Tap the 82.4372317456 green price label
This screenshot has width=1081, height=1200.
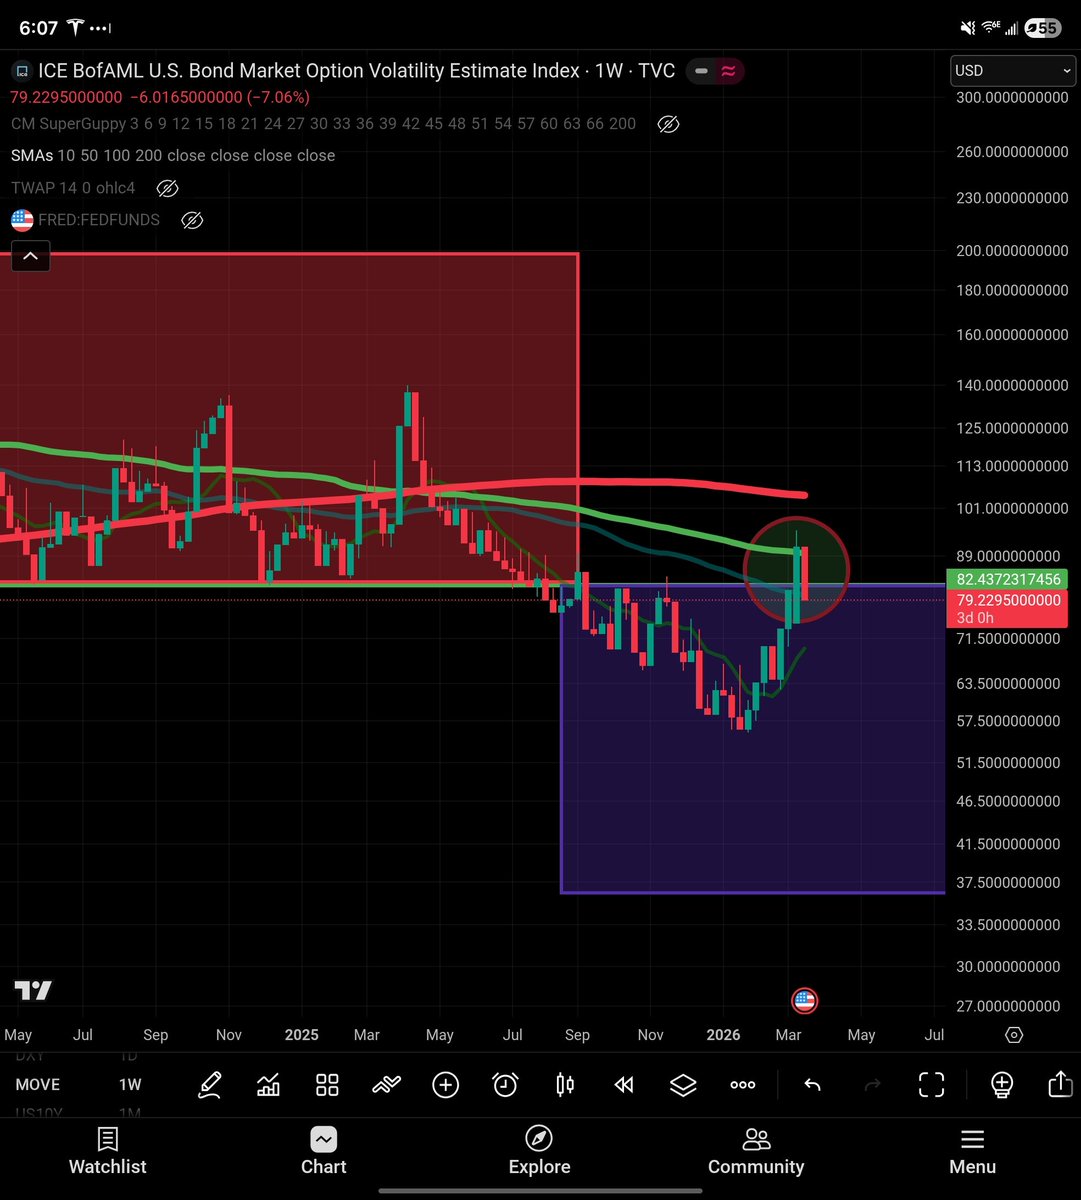point(1006,579)
